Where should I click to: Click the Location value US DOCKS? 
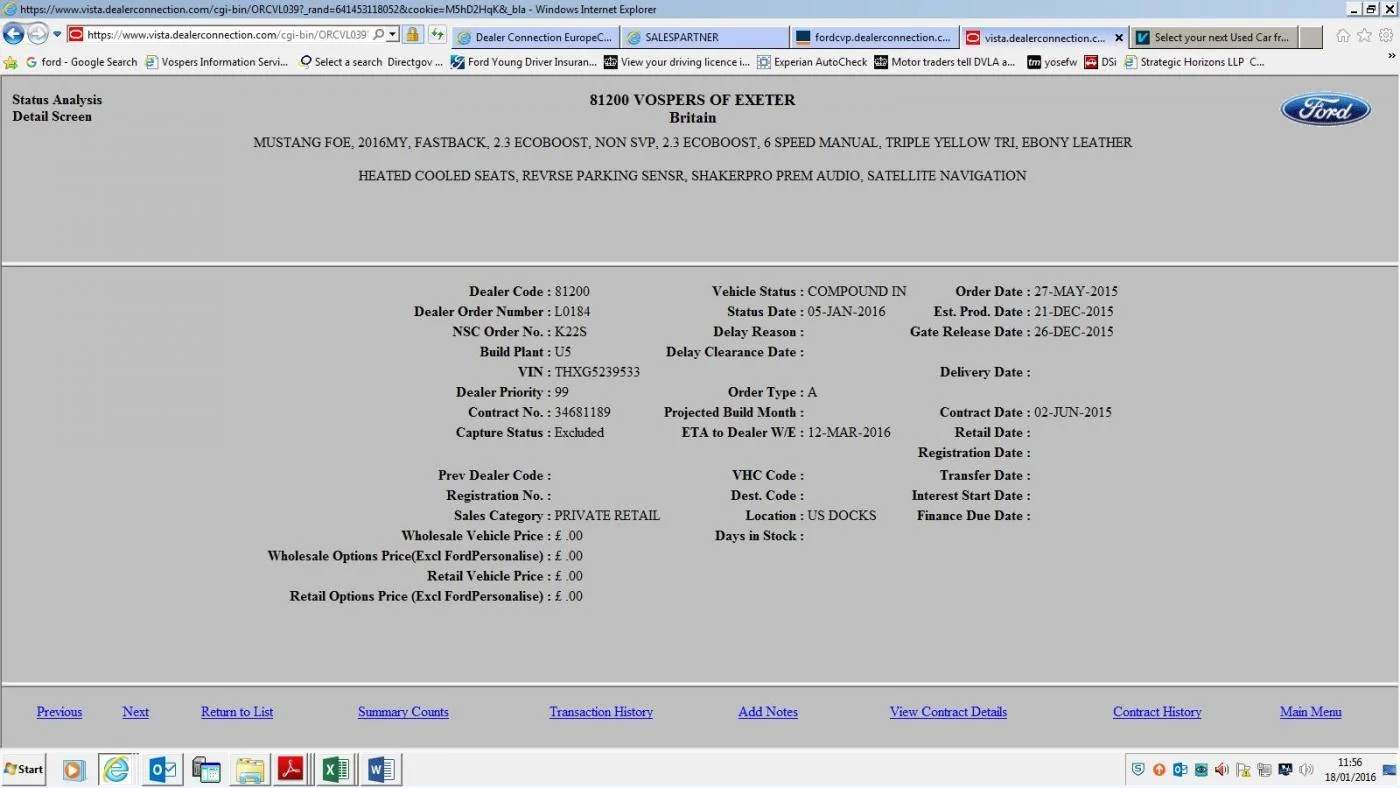click(842, 516)
